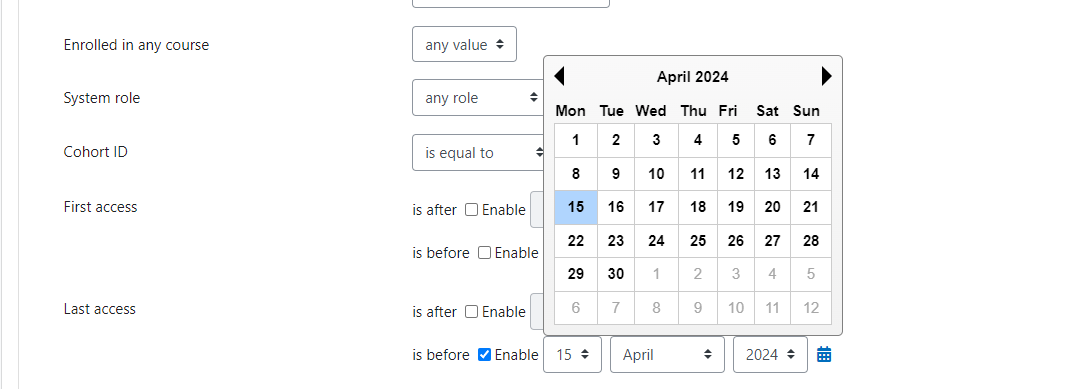Open the day dropdown showing 15

(572, 355)
